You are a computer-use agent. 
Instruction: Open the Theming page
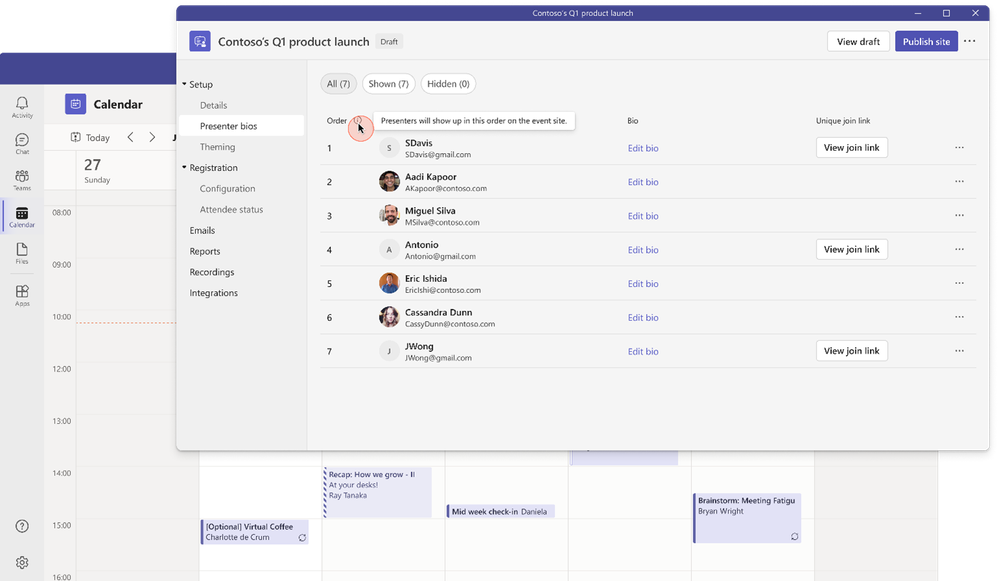coord(217,147)
